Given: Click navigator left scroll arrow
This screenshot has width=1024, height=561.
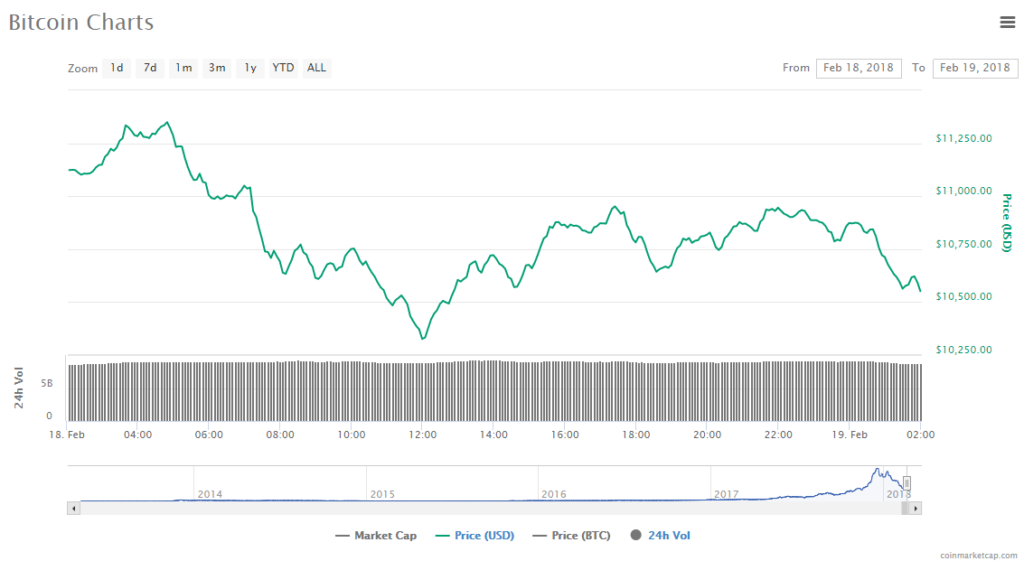Looking at the screenshot, I should [x=74, y=508].
